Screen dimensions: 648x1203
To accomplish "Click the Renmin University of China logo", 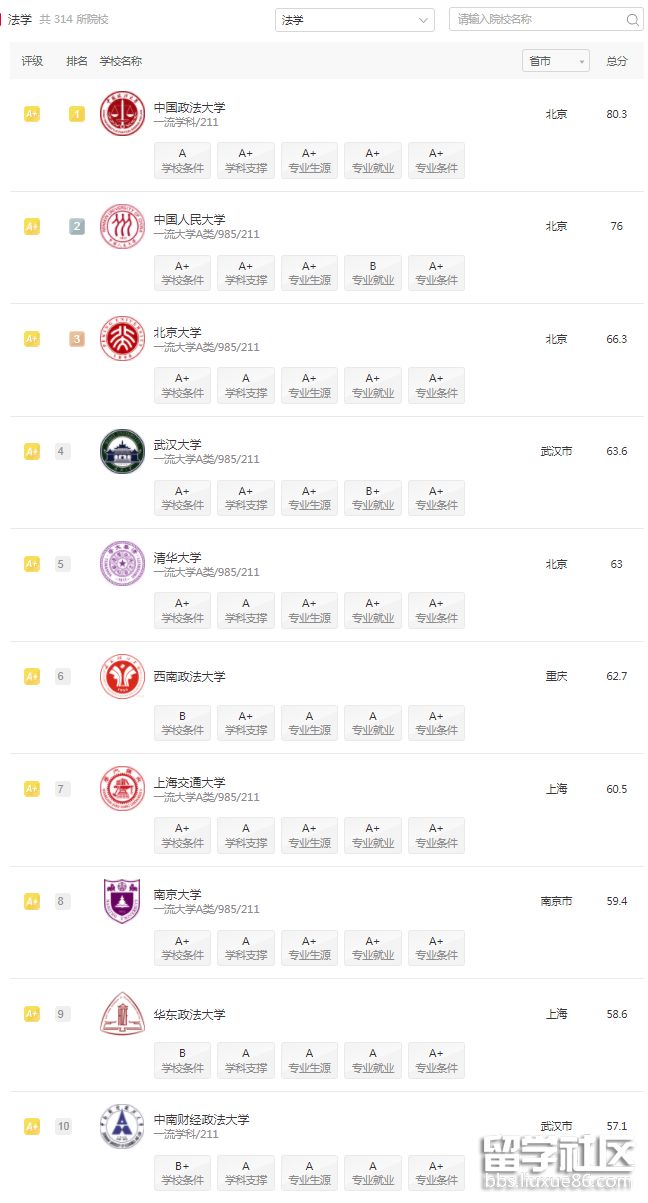I will (x=122, y=227).
